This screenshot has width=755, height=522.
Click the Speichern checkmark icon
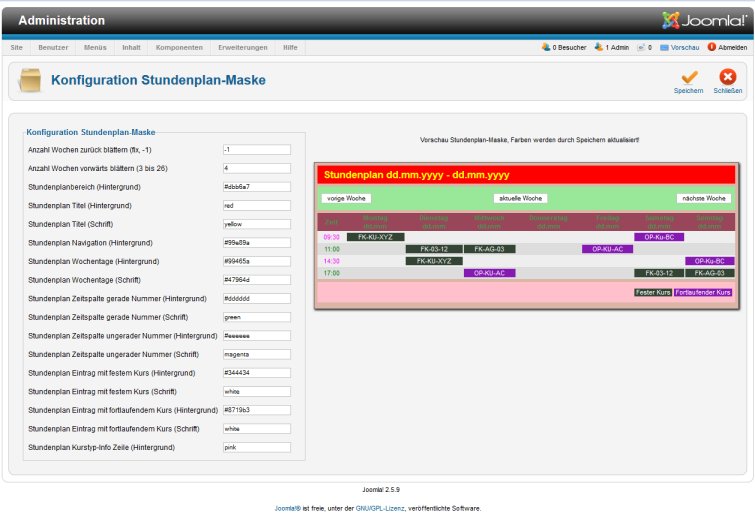coord(688,77)
